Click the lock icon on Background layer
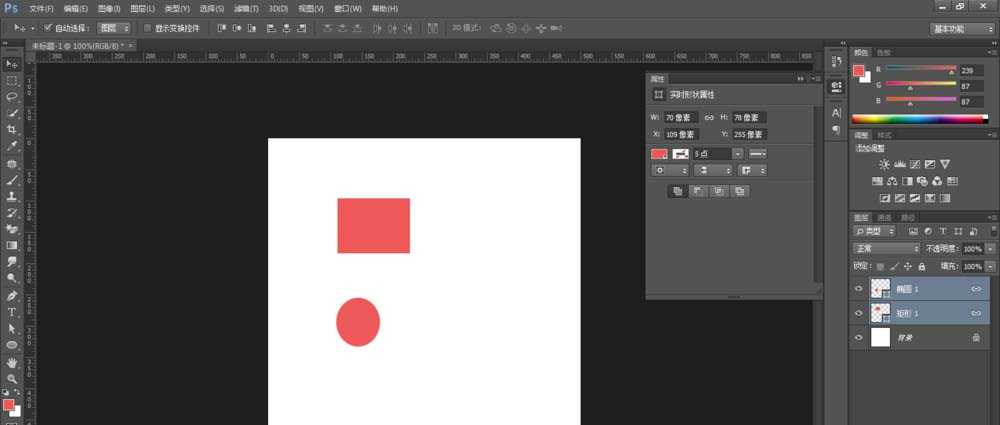1000x425 pixels. pyautogui.click(x=975, y=339)
